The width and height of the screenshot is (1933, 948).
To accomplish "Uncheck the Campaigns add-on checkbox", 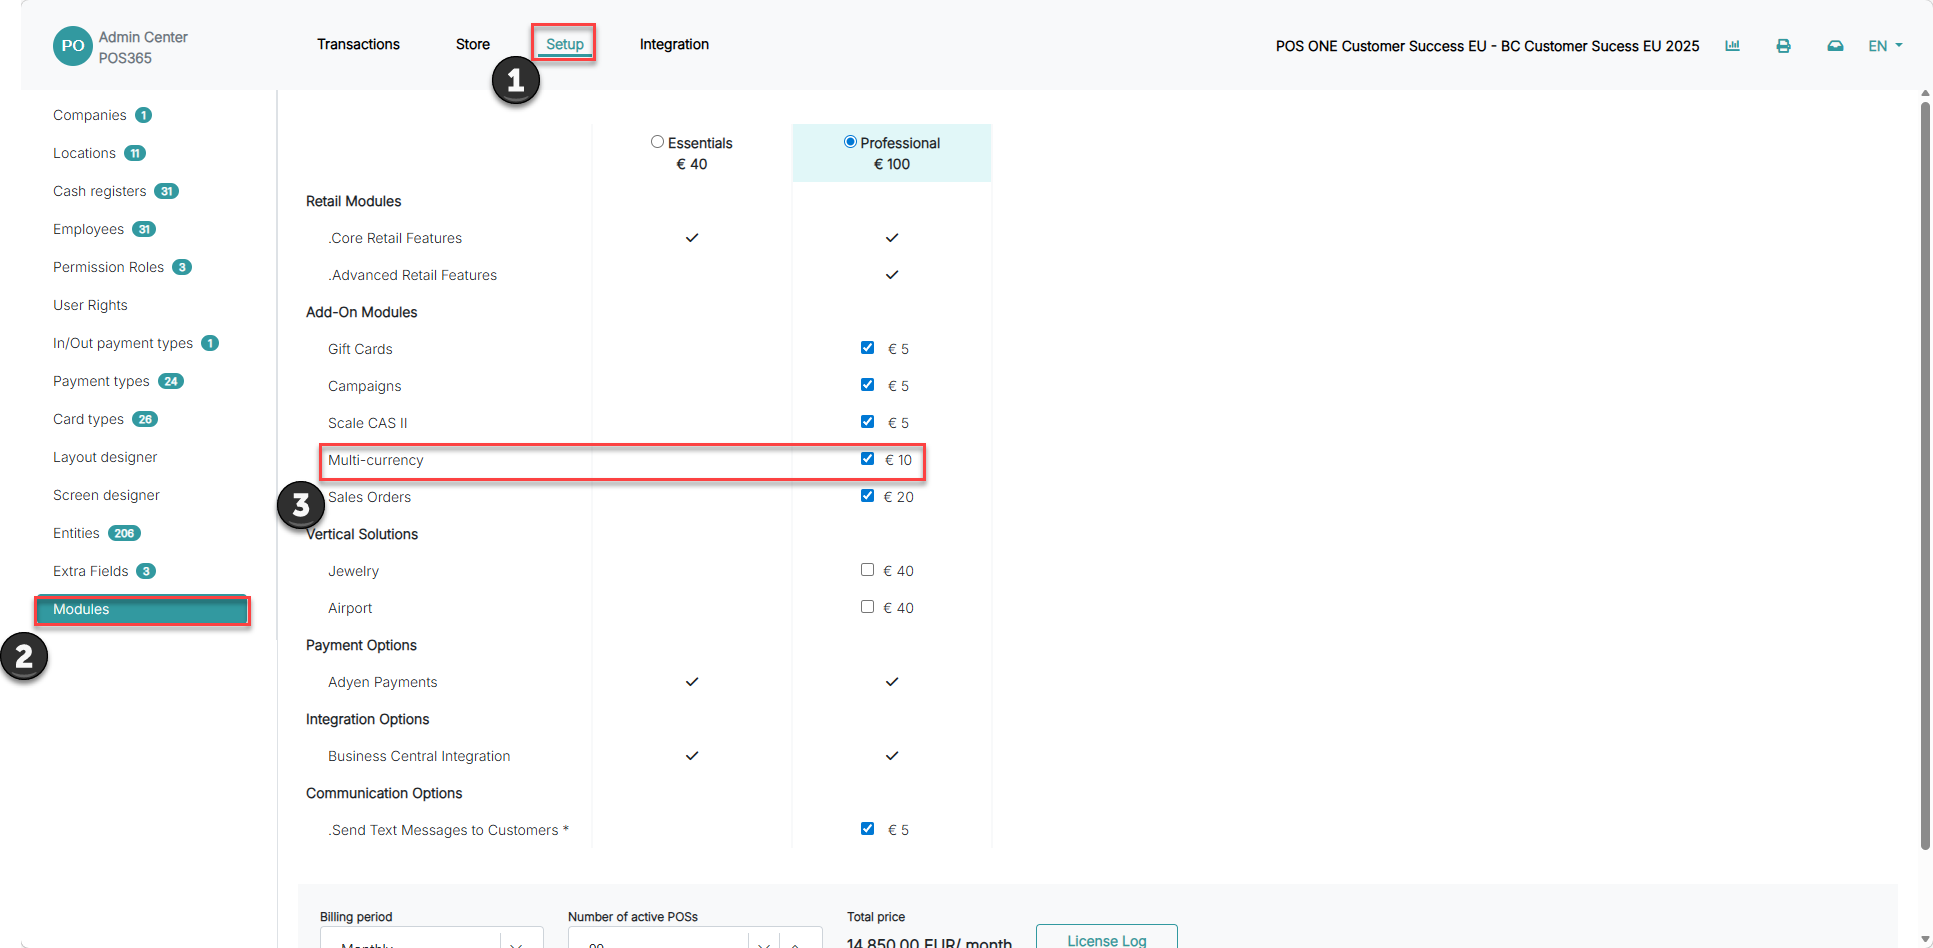I will [x=867, y=385].
